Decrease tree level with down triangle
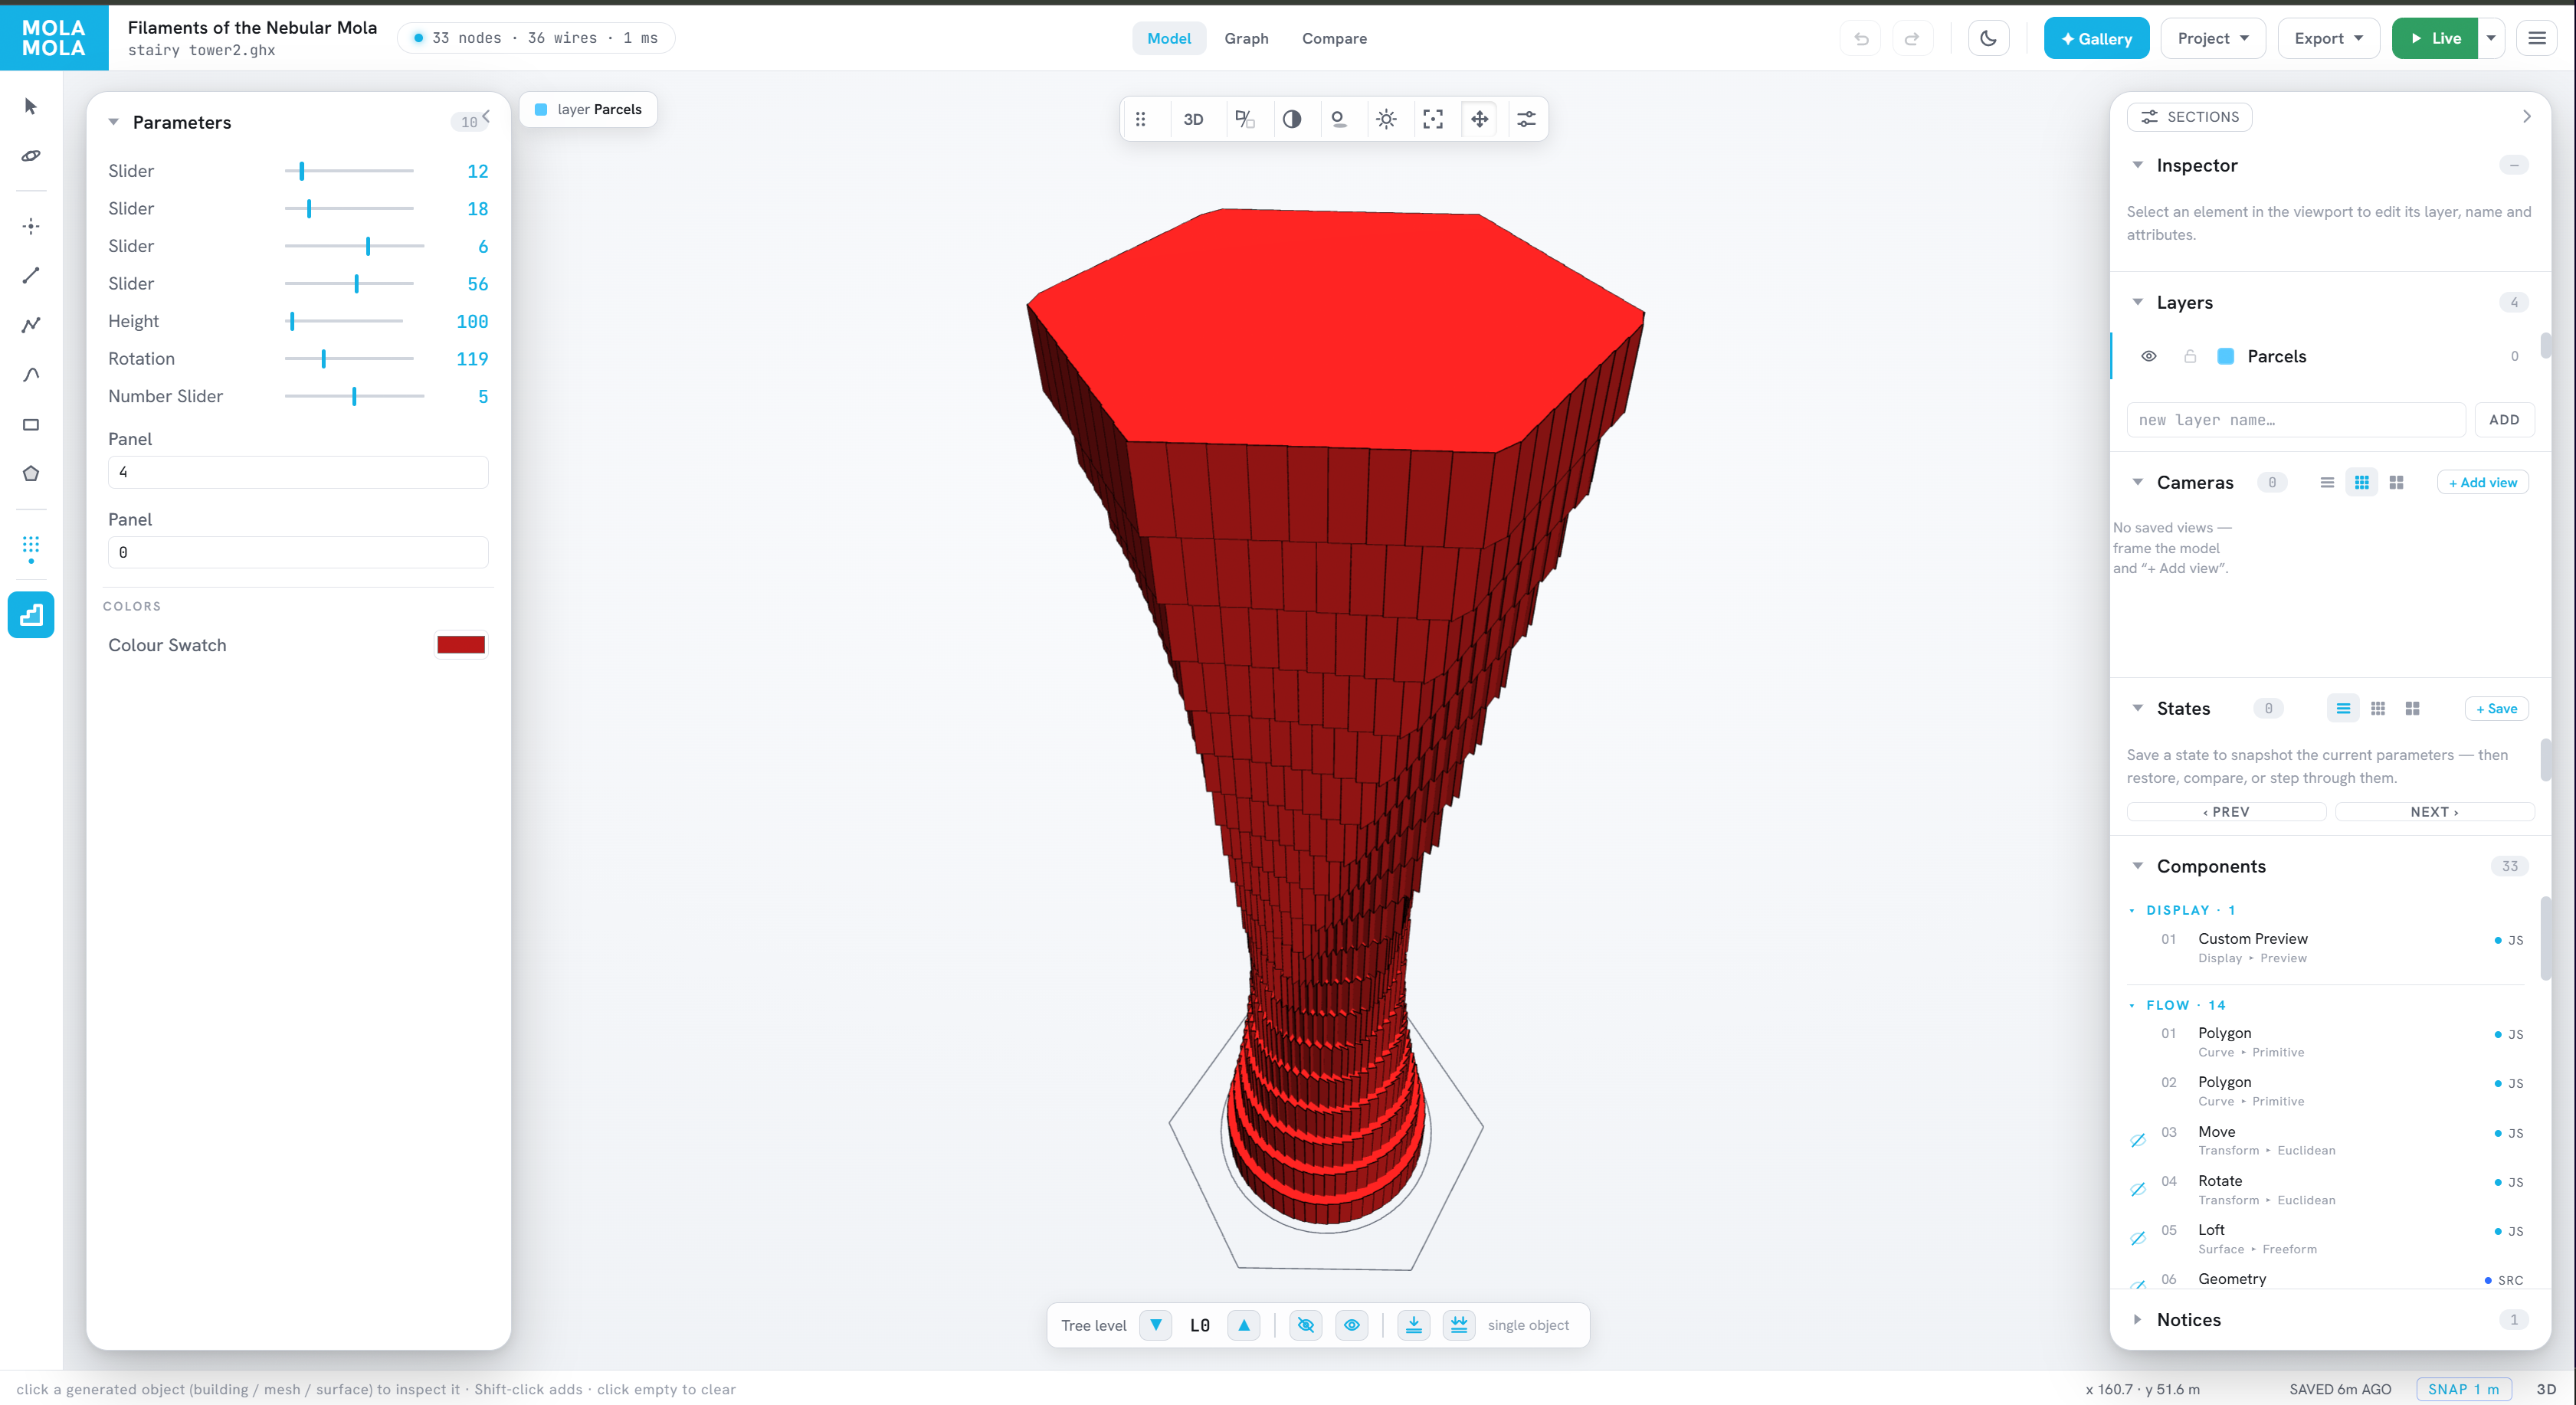This screenshot has width=2576, height=1405. 1156,1325
